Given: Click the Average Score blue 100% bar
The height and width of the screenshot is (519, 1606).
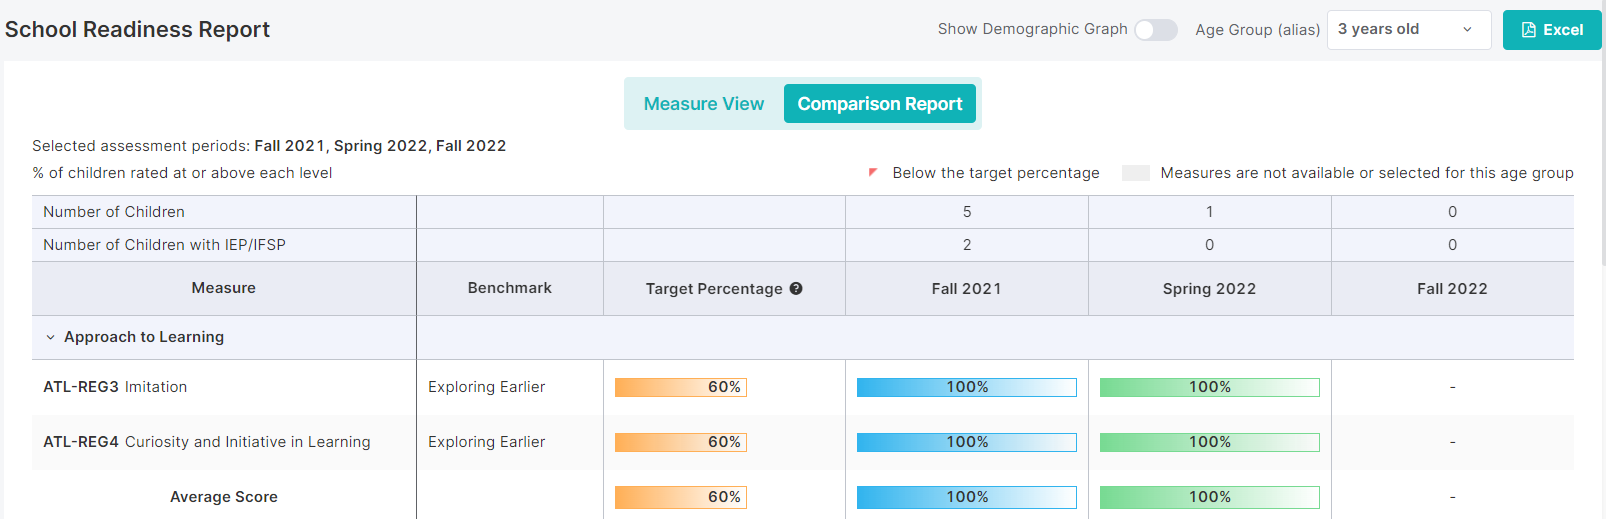Looking at the screenshot, I should pos(966,497).
